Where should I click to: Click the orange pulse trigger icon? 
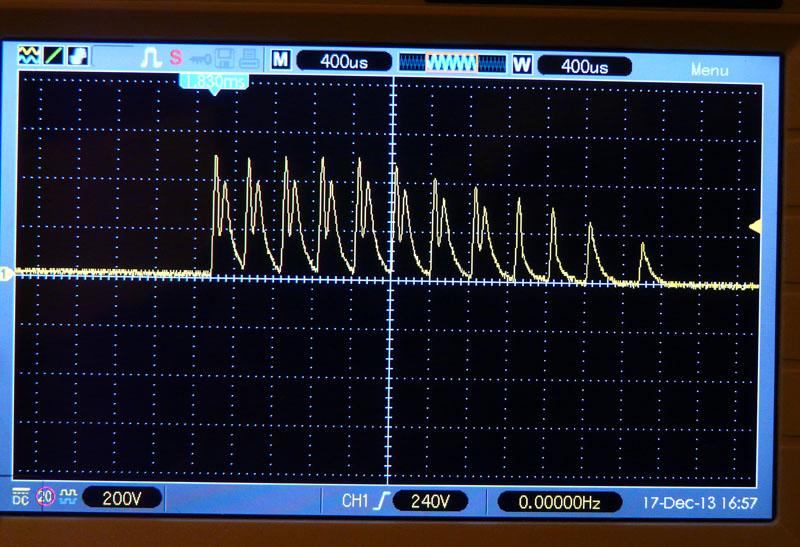click(150, 59)
